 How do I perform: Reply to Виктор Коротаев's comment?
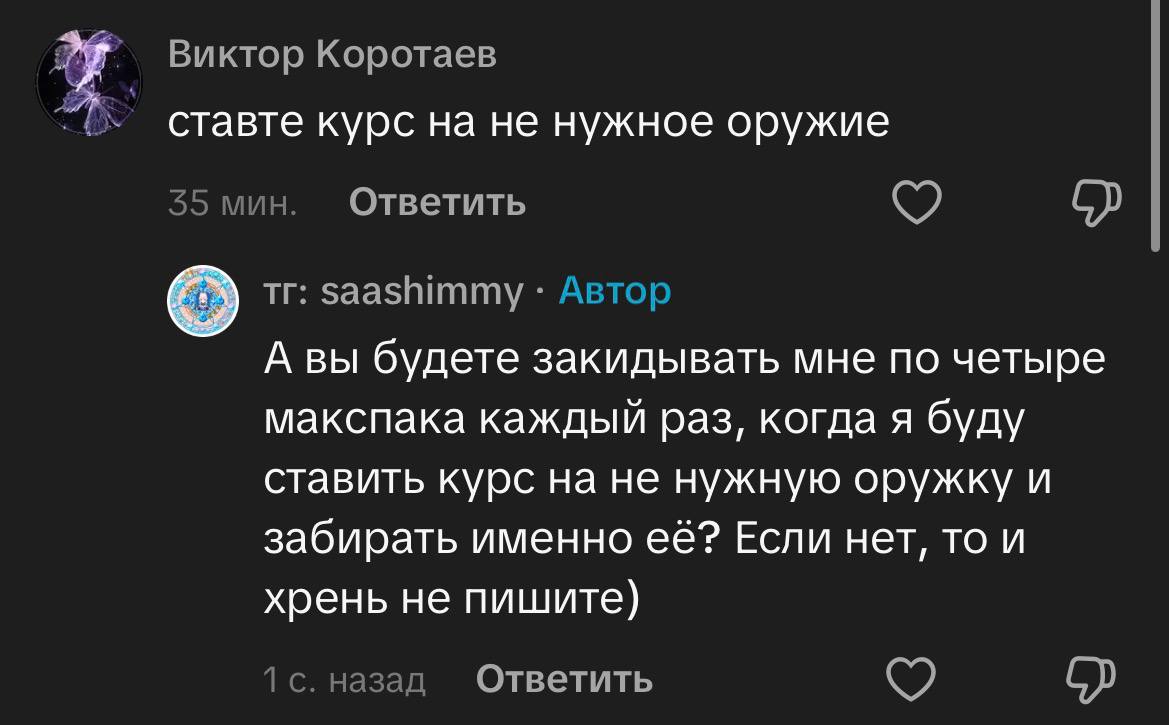[x=438, y=203]
